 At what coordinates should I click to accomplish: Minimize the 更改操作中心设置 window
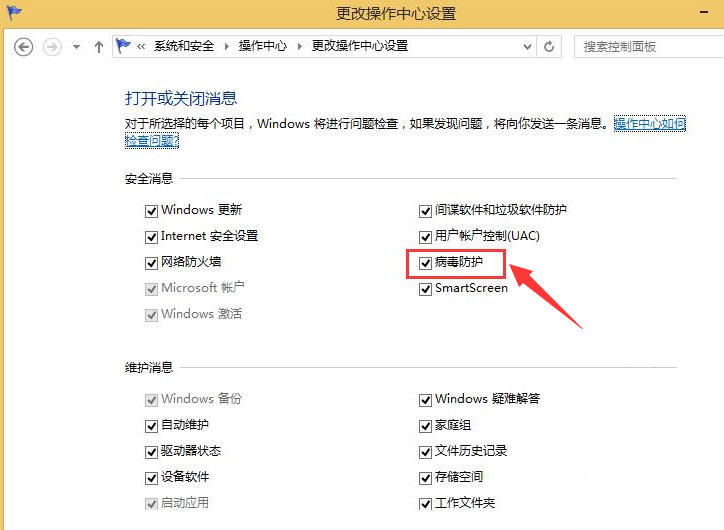pyautogui.click(x=704, y=12)
